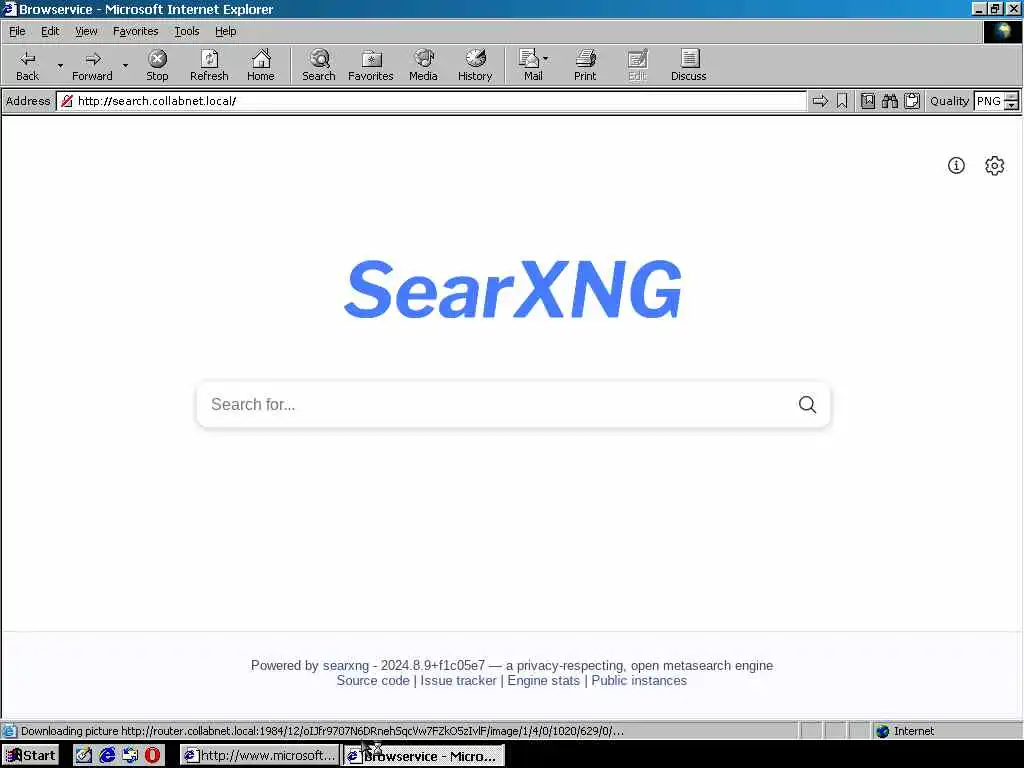Open the Public instances link

click(x=639, y=680)
